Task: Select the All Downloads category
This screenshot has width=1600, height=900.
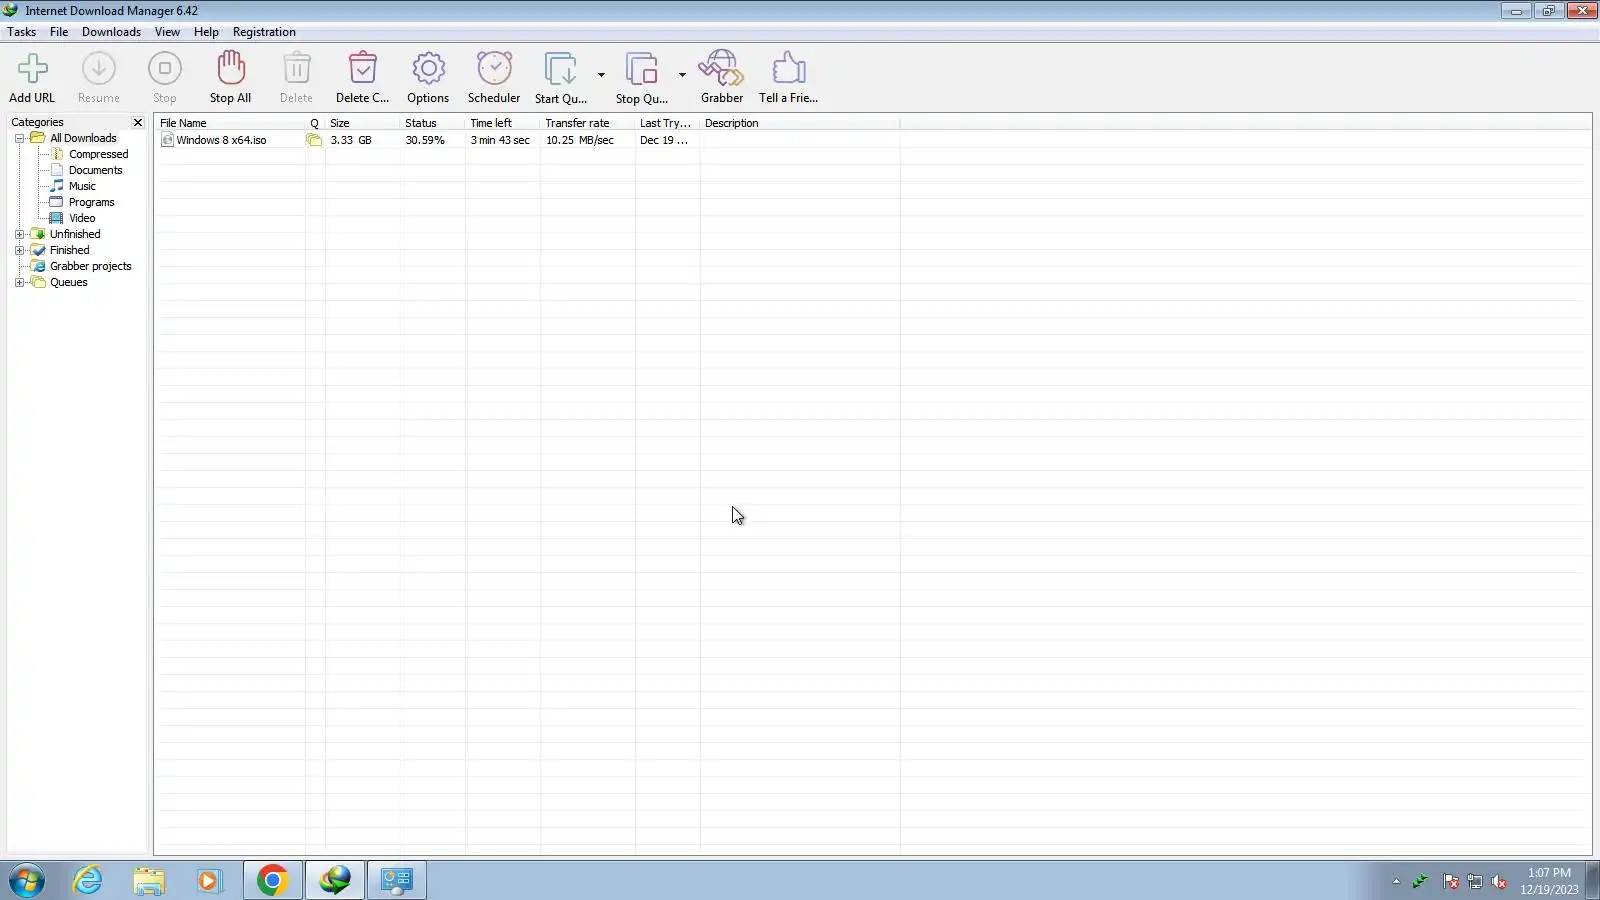Action: [x=83, y=138]
